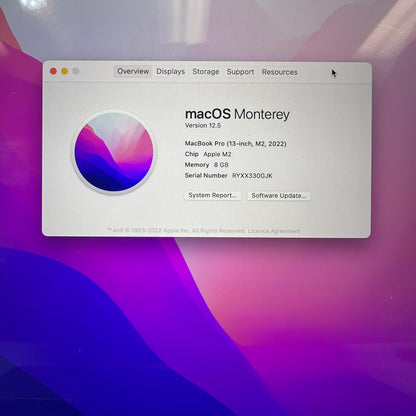
Task: Open the Displays tab
Action: tap(170, 72)
